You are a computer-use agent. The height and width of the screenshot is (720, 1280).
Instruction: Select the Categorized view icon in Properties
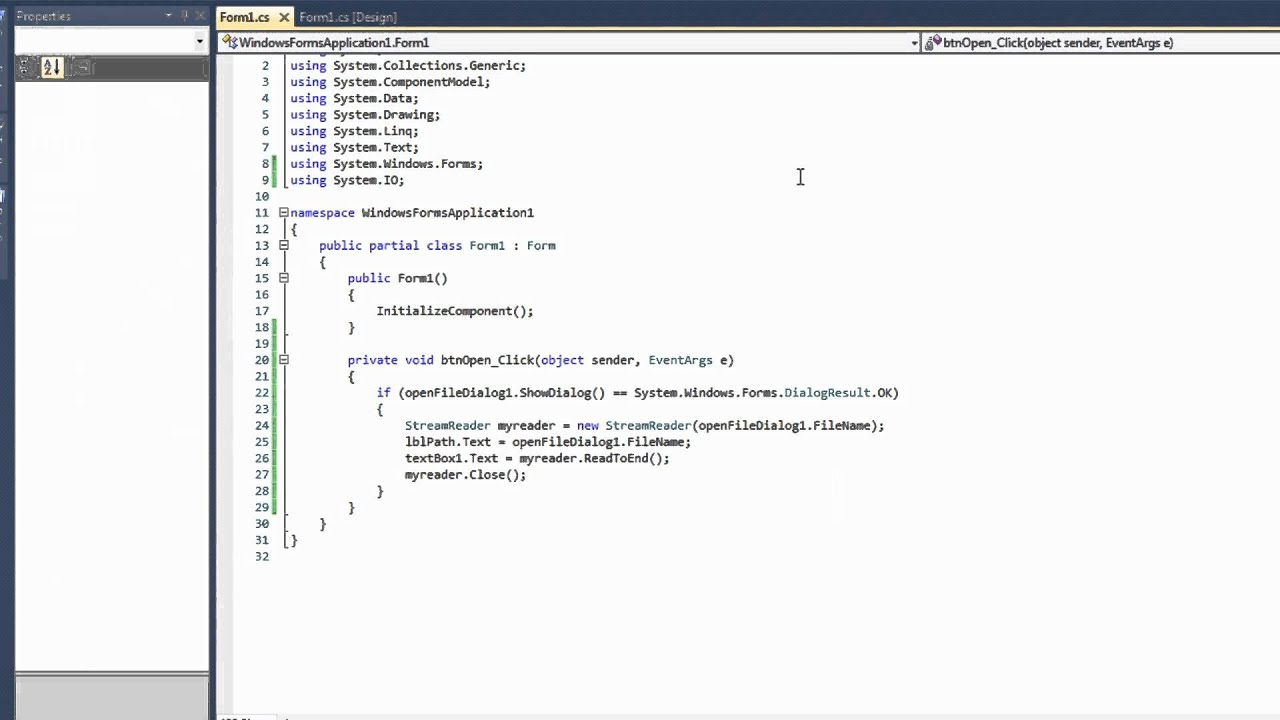[27, 67]
